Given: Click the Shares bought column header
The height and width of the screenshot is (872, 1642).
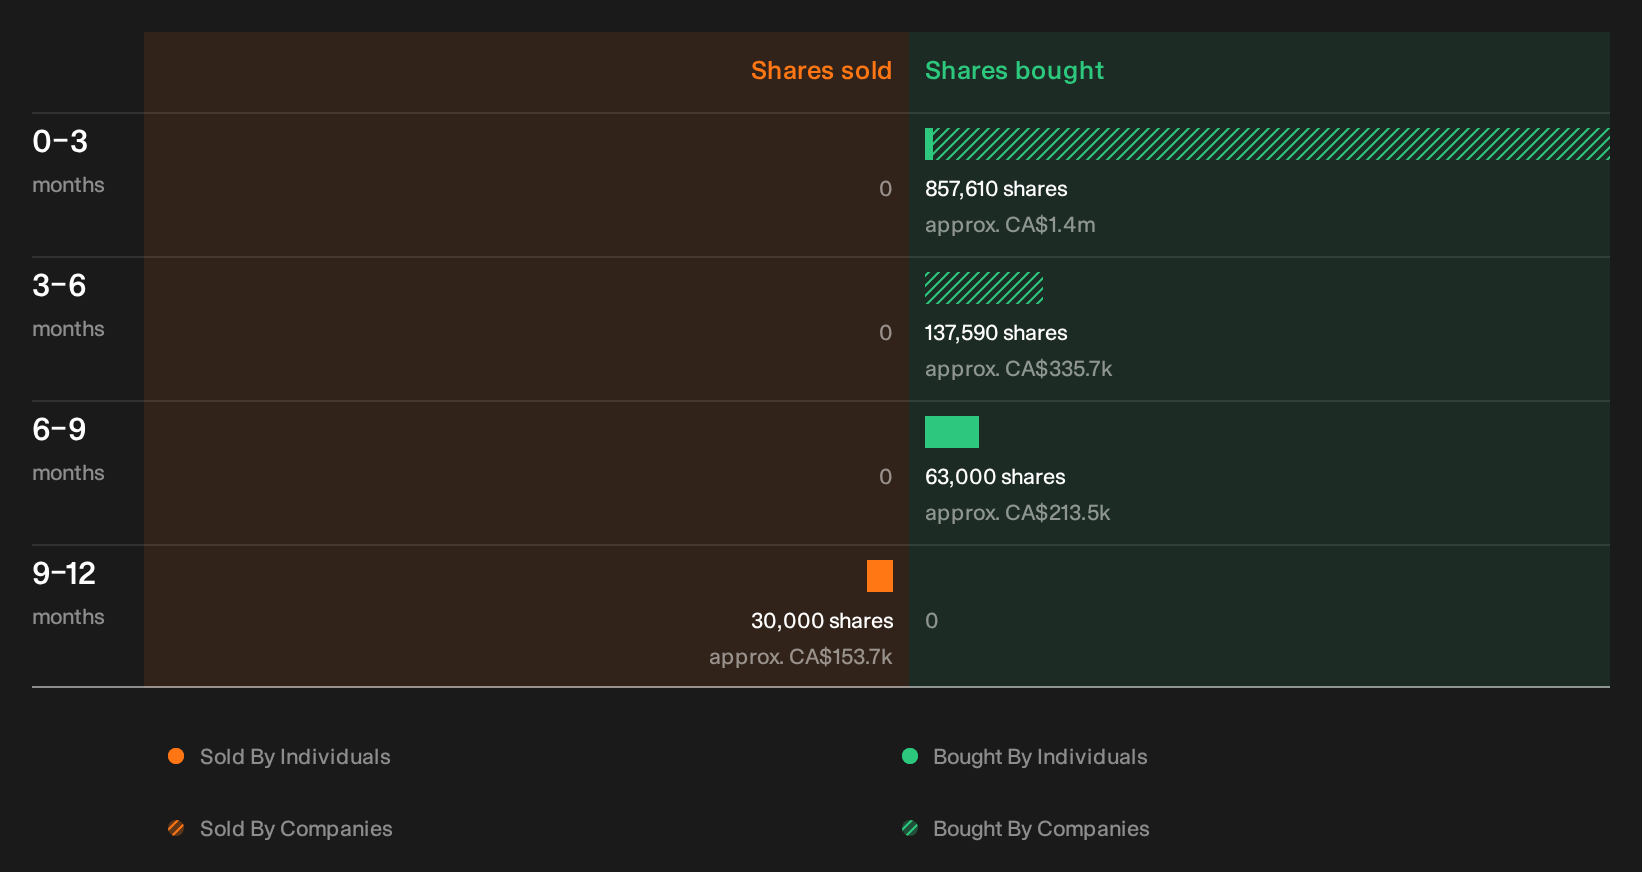Looking at the screenshot, I should (x=1014, y=71).
